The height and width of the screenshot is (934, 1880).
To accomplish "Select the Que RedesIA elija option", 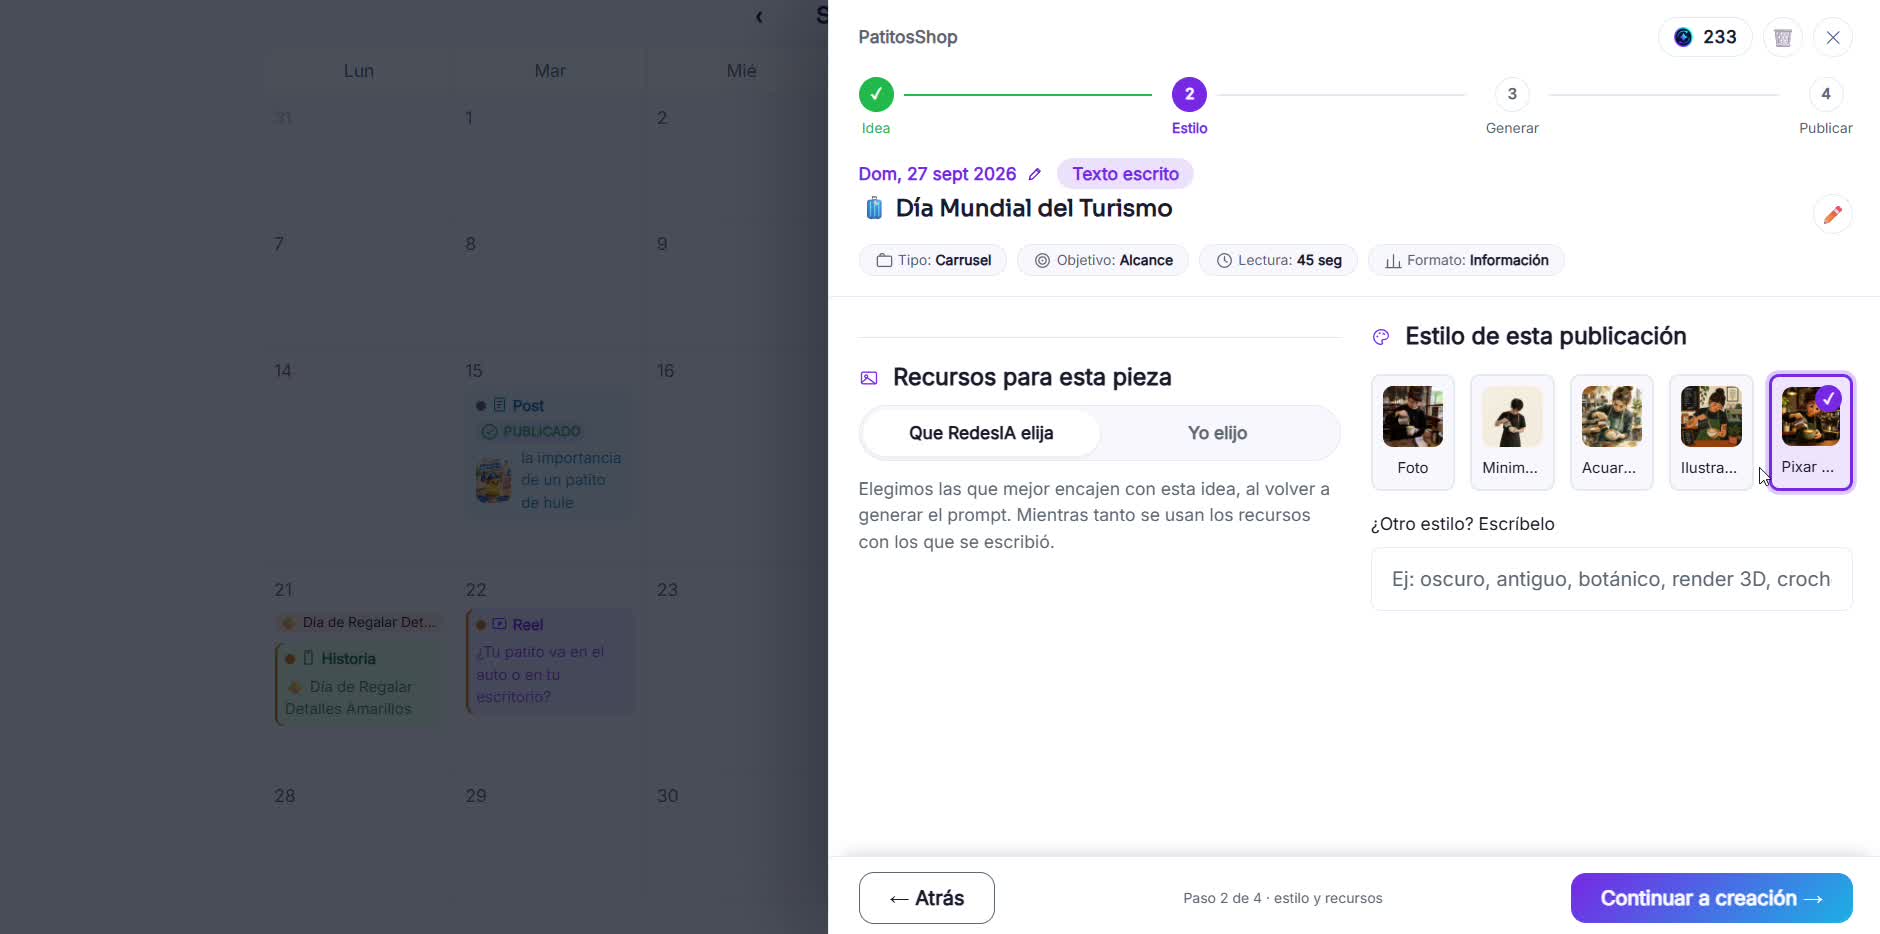I will [981, 433].
